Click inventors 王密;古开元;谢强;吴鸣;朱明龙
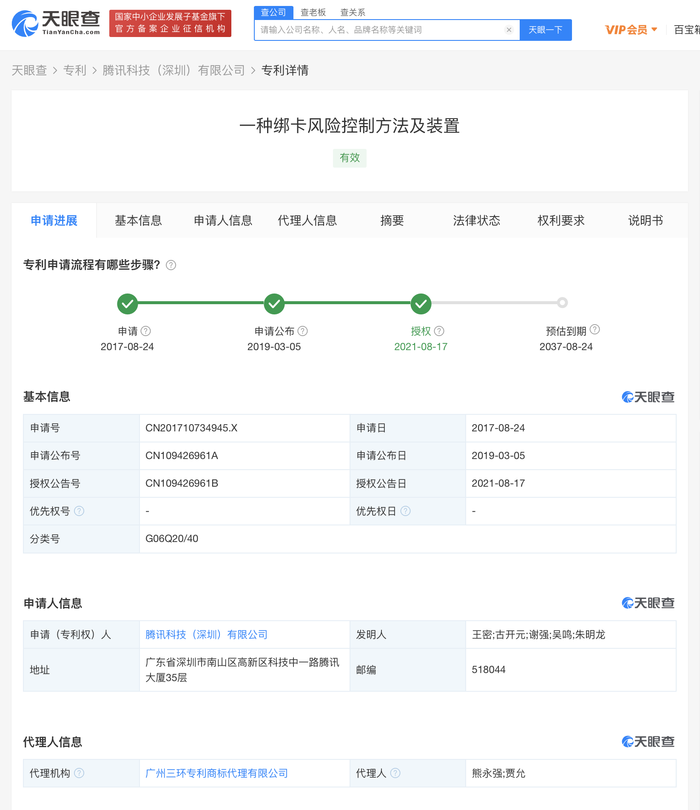Screen dimensions: 700x810 click(x=538, y=634)
